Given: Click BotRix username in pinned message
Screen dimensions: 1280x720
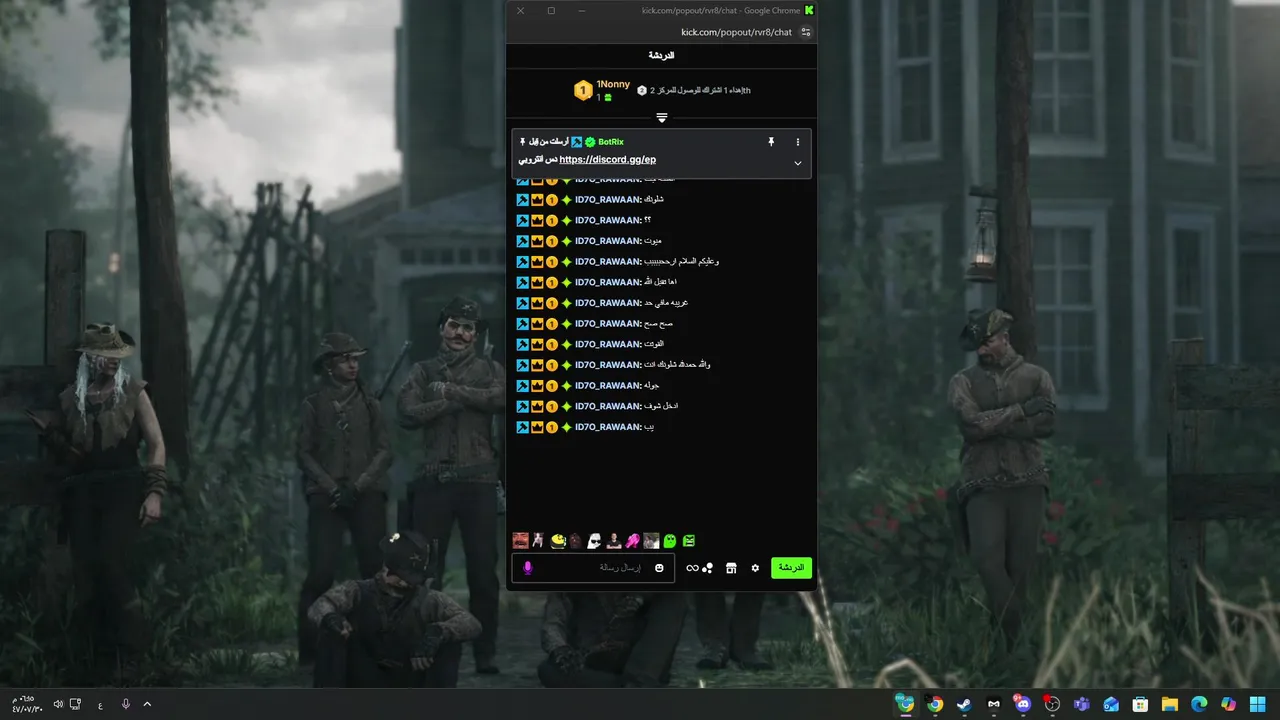Looking at the screenshot, I should [611, 142].
